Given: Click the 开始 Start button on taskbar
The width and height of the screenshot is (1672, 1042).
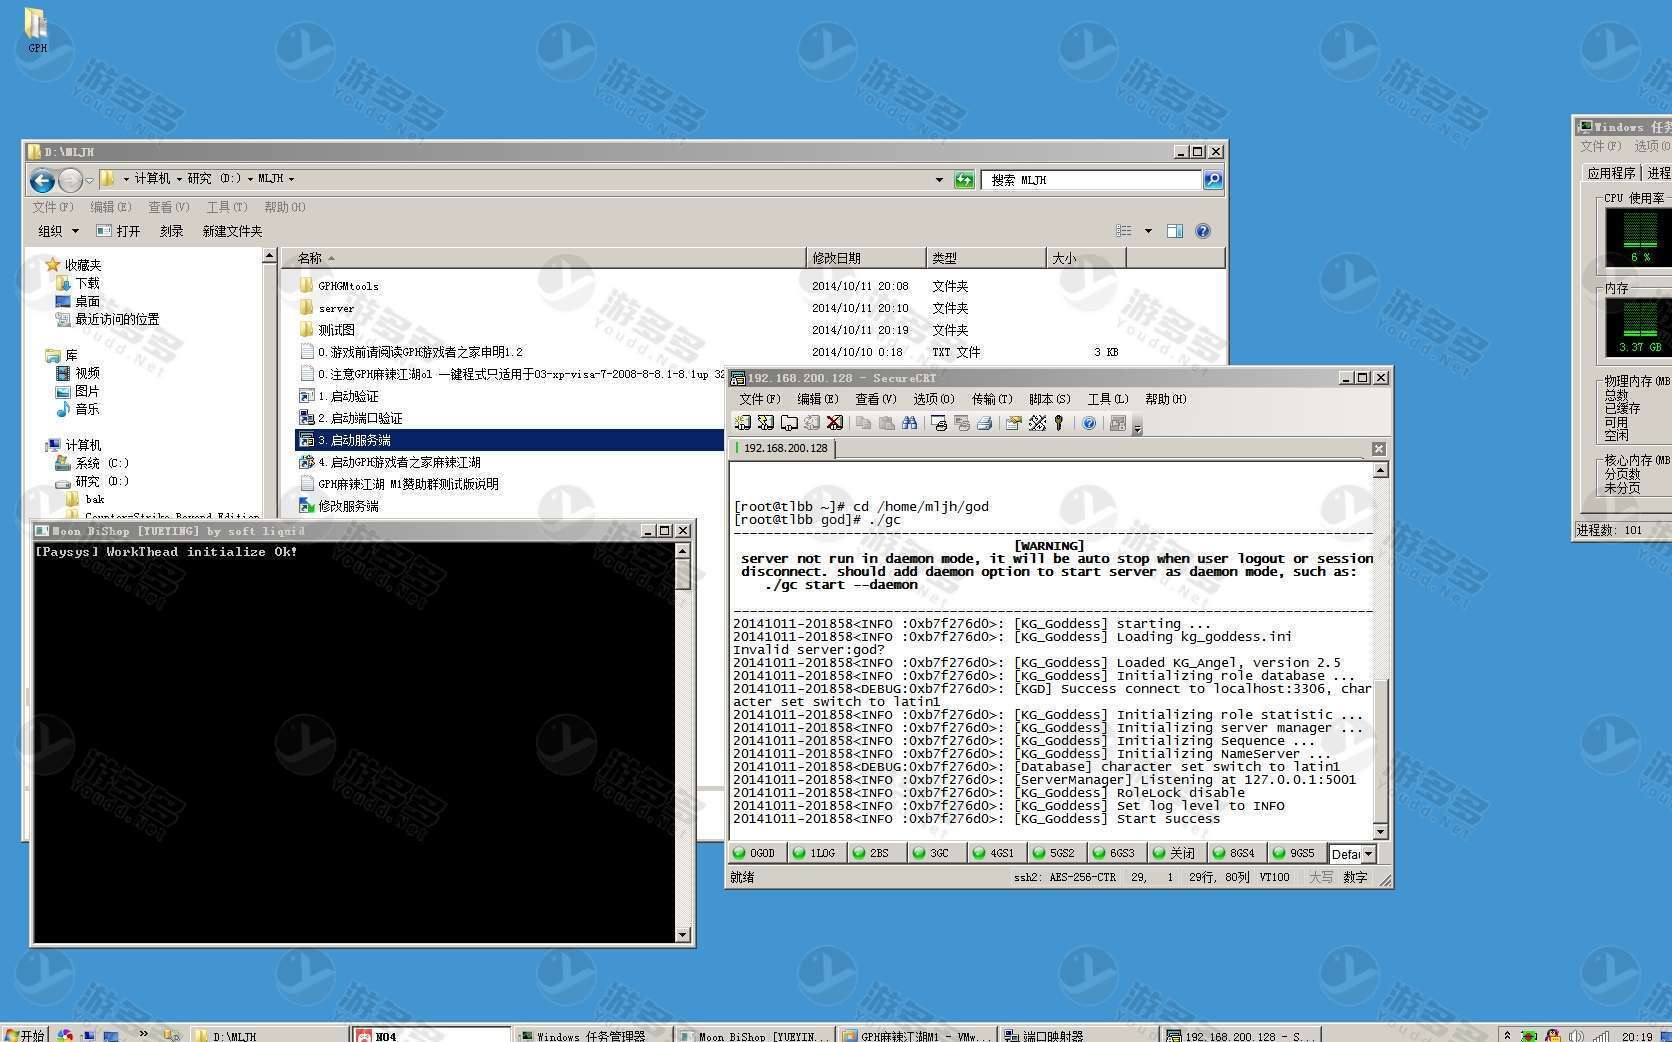Looking at the screenshot, I should pos(24,1035).
